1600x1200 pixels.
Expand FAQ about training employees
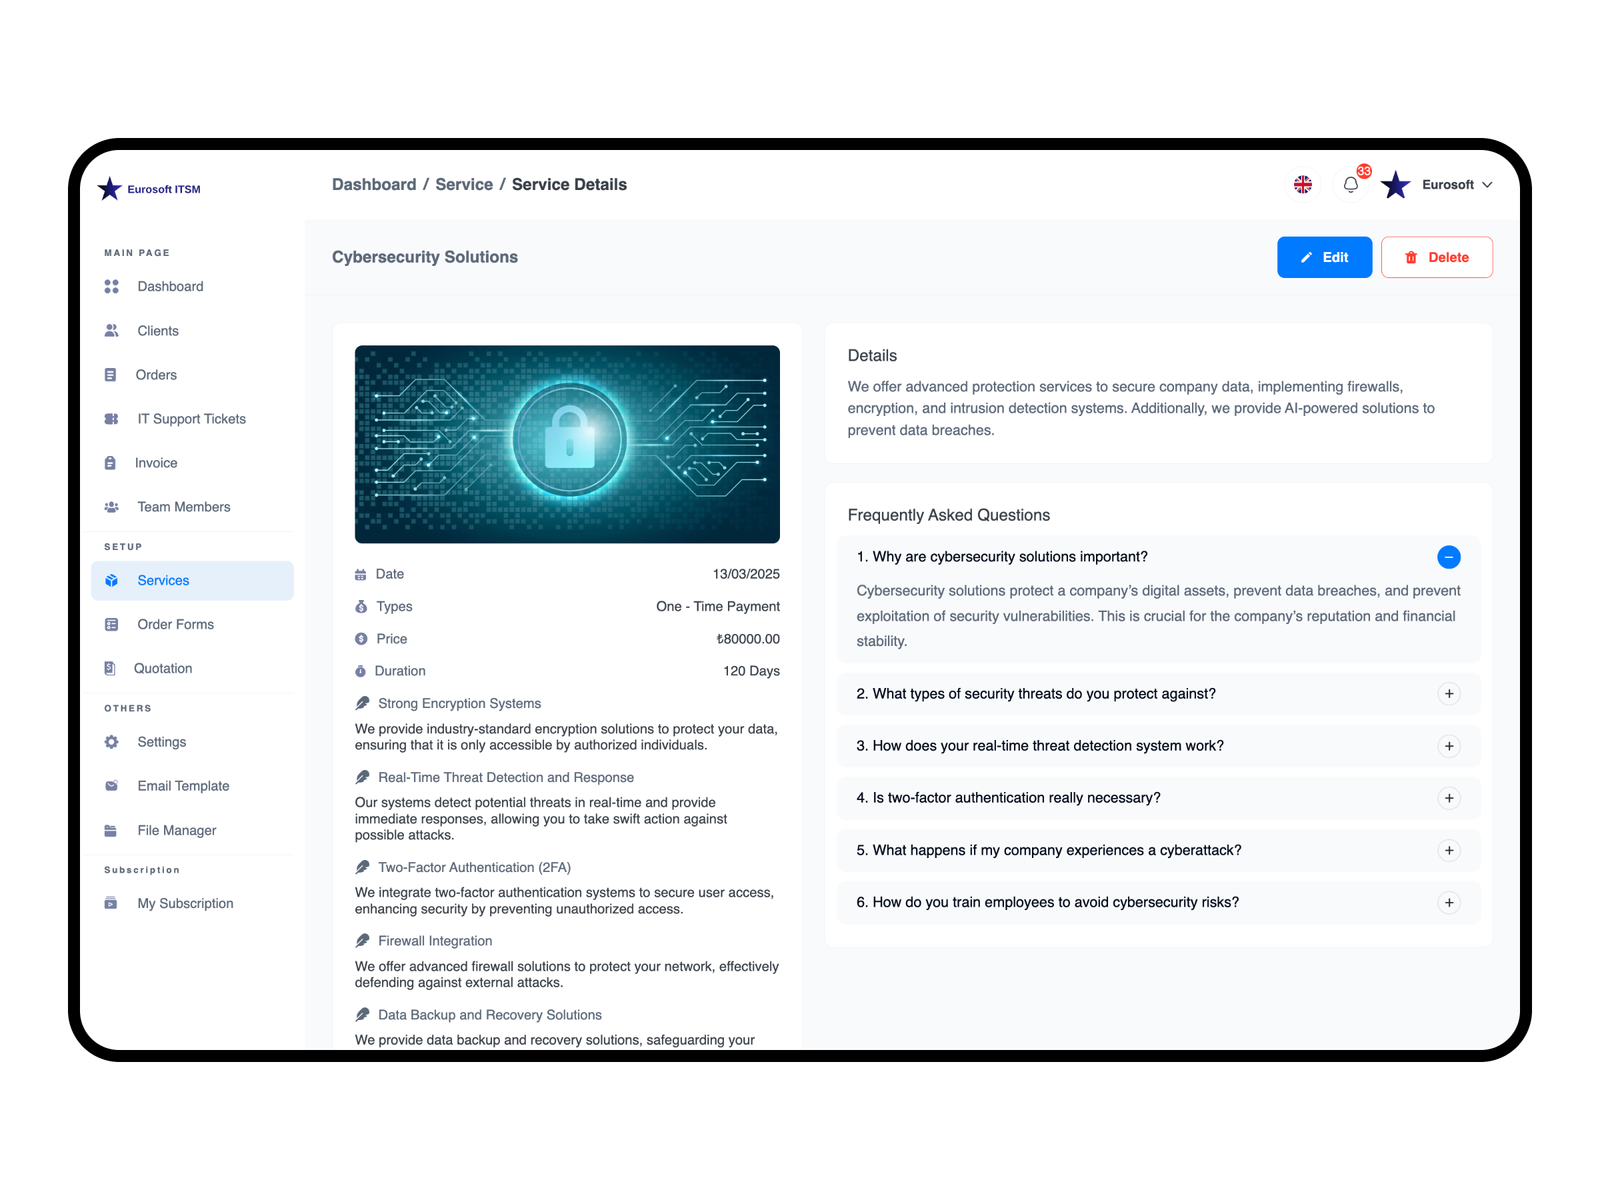click(1448, 903)
